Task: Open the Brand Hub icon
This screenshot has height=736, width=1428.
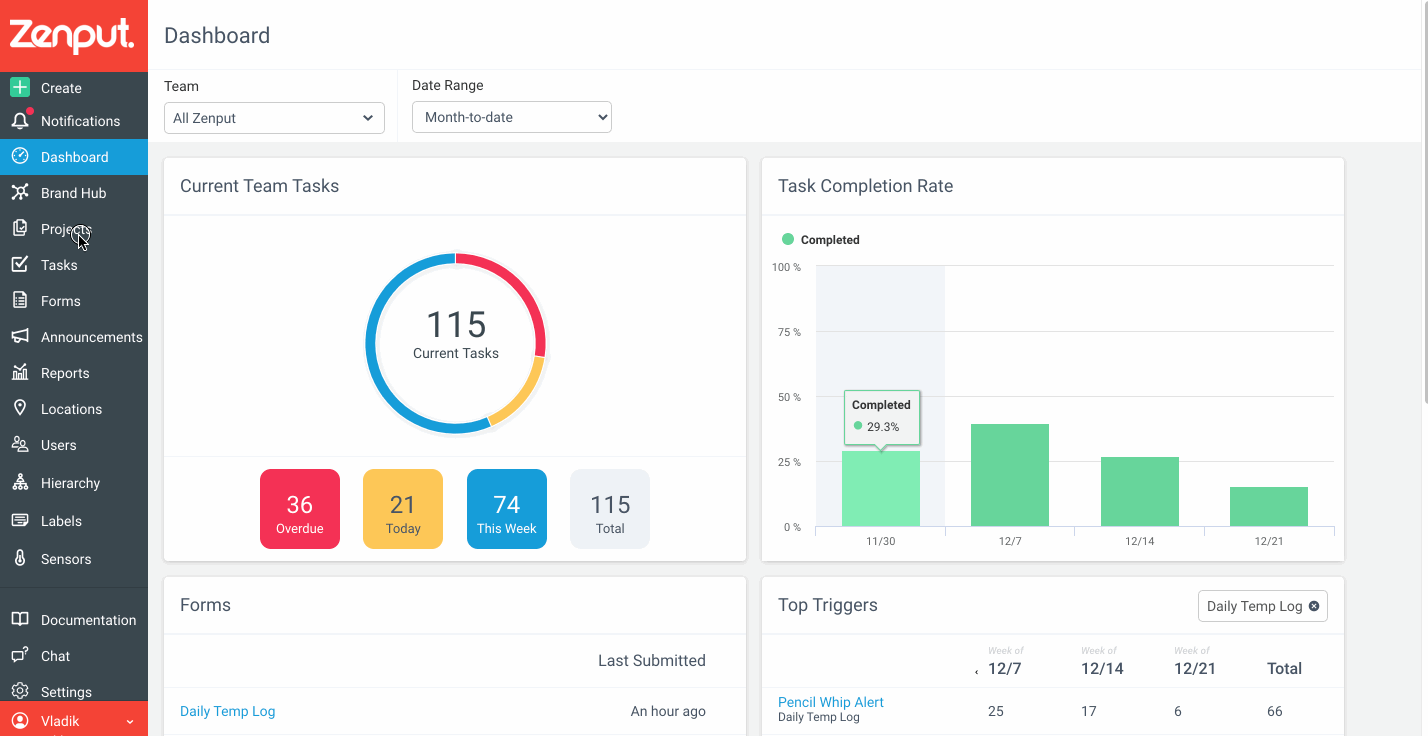Action: pyautogui.click(x=20, y=192)
